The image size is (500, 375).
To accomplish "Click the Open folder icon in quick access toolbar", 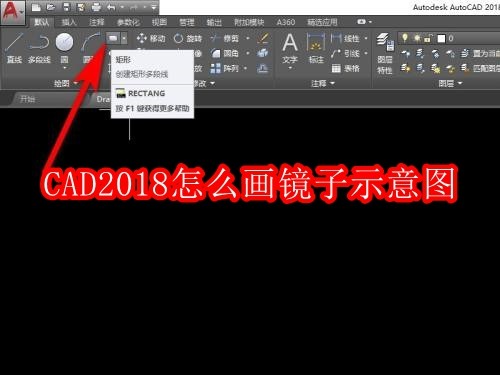I will tap(51, 7).
